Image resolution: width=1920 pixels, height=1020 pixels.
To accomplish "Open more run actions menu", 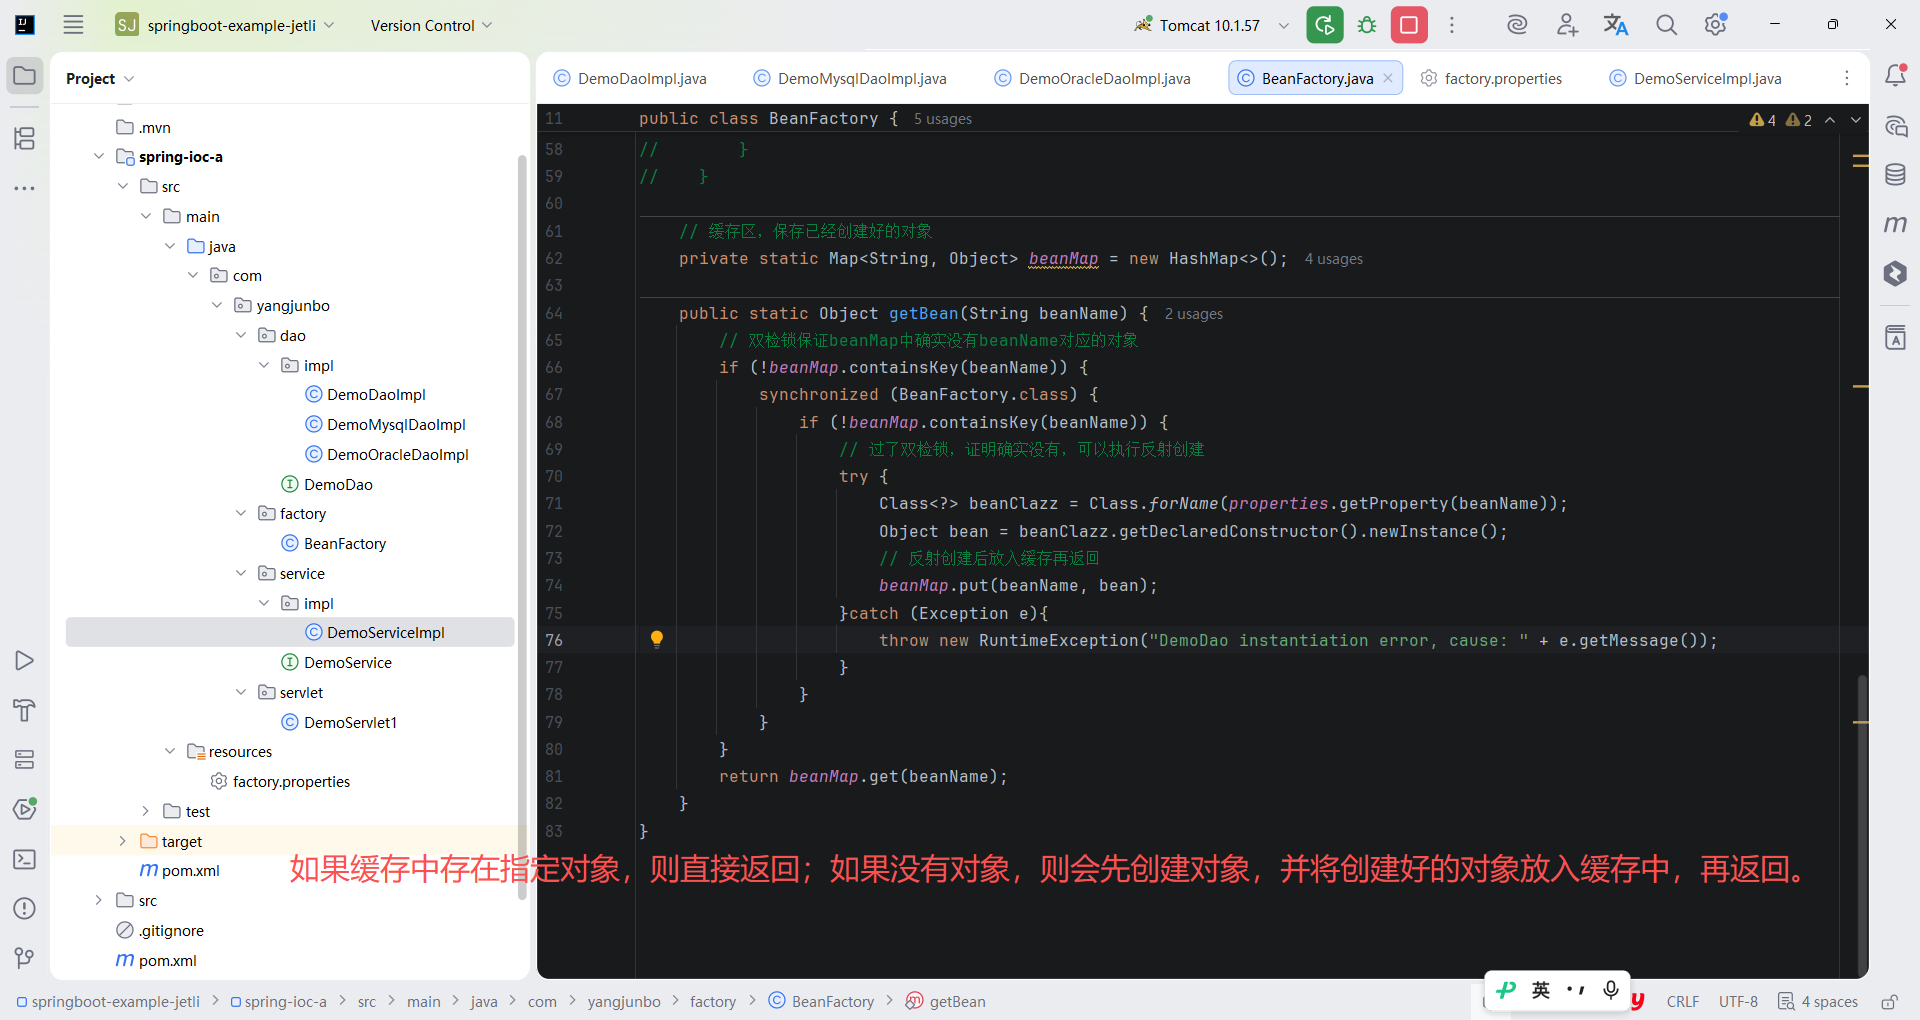I will (x=1452, y=25).
